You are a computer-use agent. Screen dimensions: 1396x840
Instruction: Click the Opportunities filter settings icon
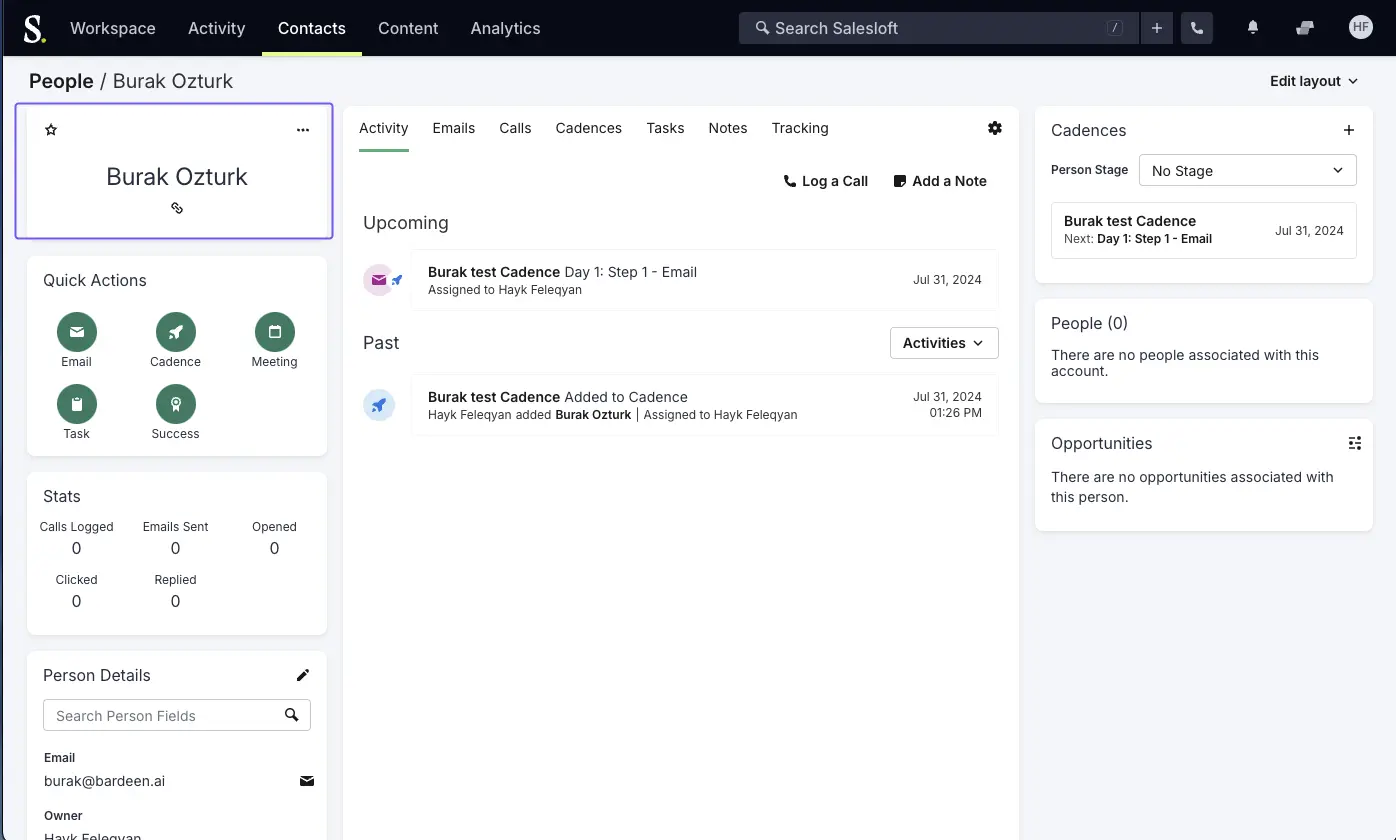point(1355,443)
